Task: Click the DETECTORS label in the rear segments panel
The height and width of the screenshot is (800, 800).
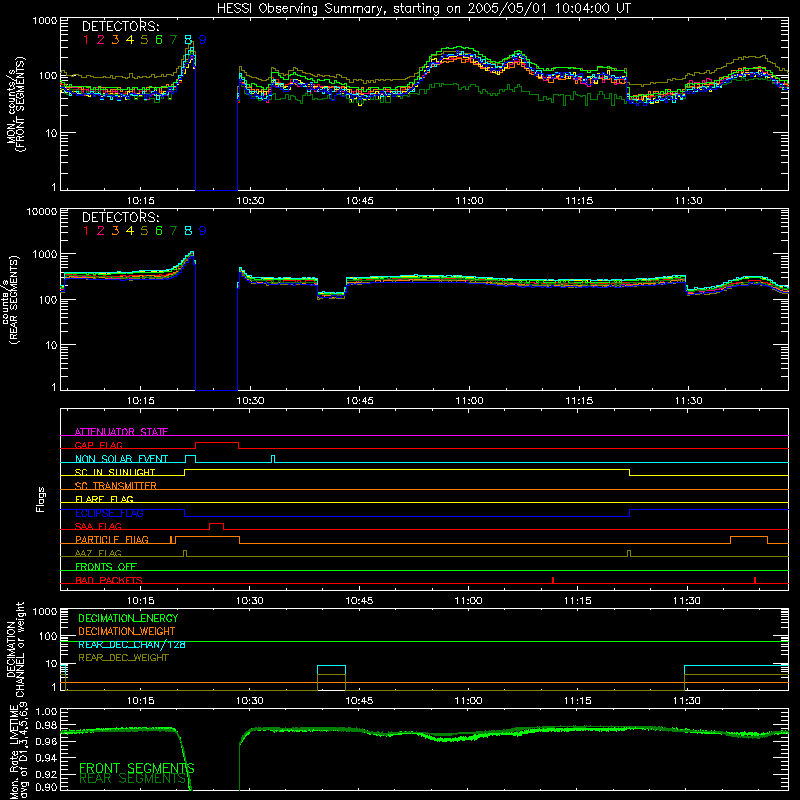Action: (121, 217)
